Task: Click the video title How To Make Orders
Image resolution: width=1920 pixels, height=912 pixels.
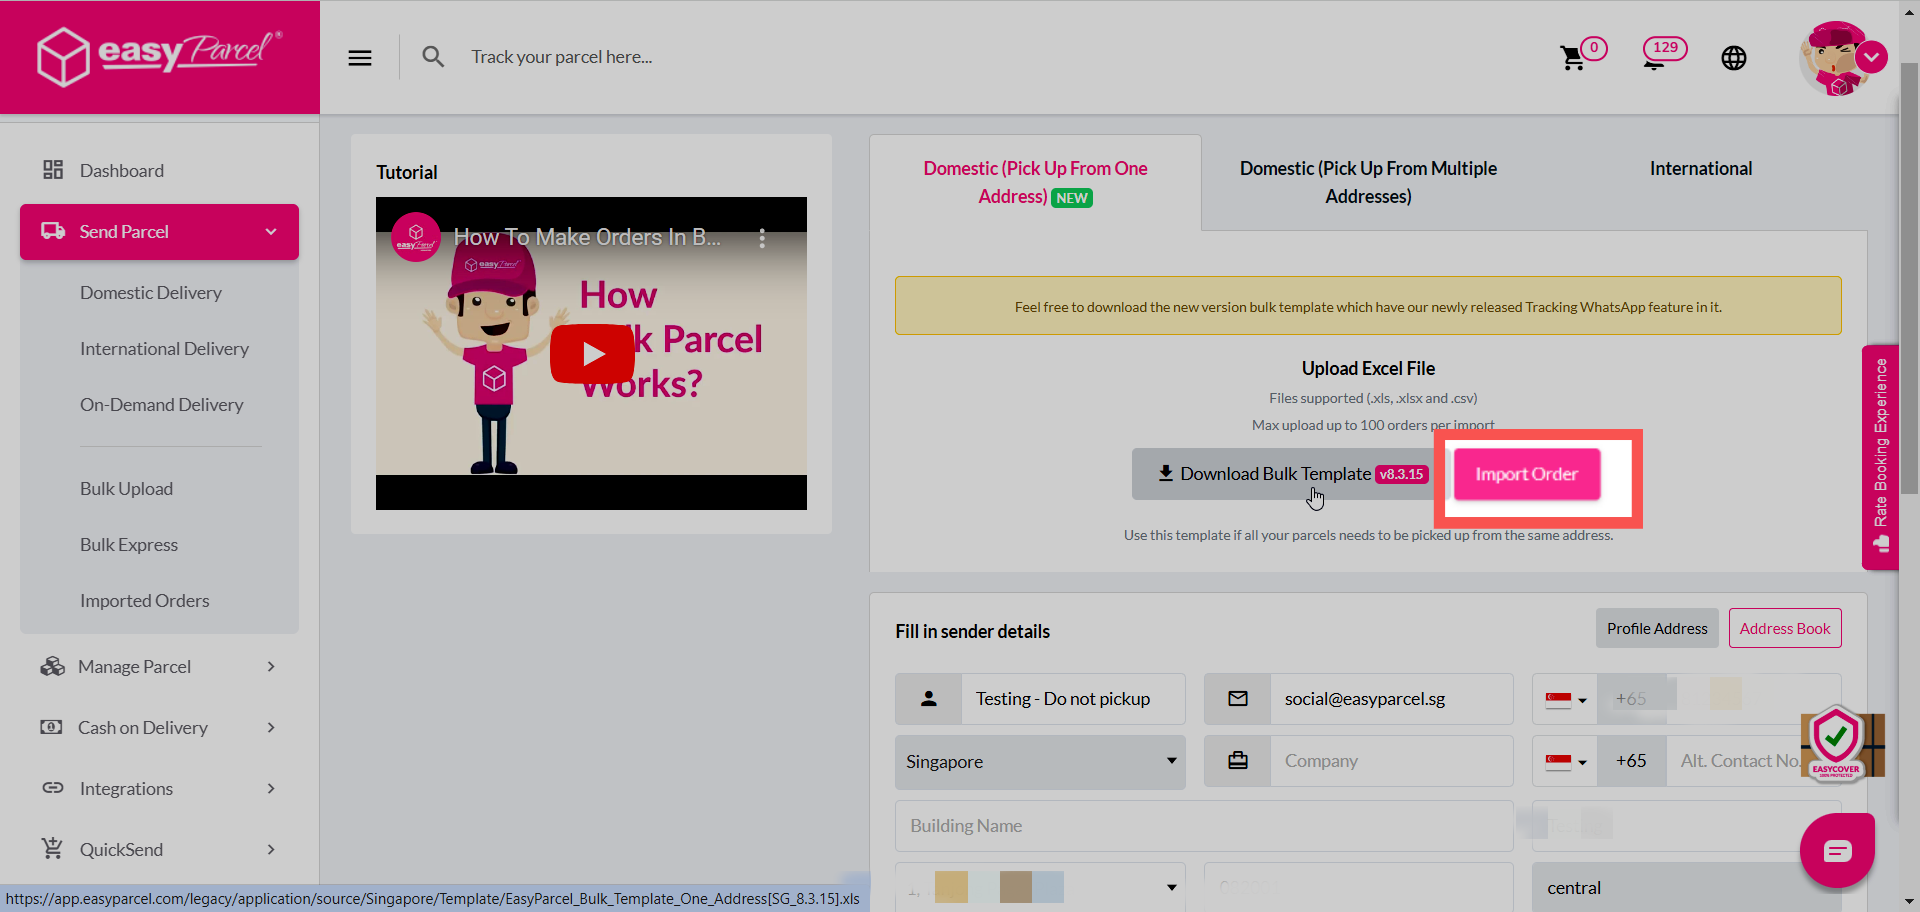Action: coord(587,238)
